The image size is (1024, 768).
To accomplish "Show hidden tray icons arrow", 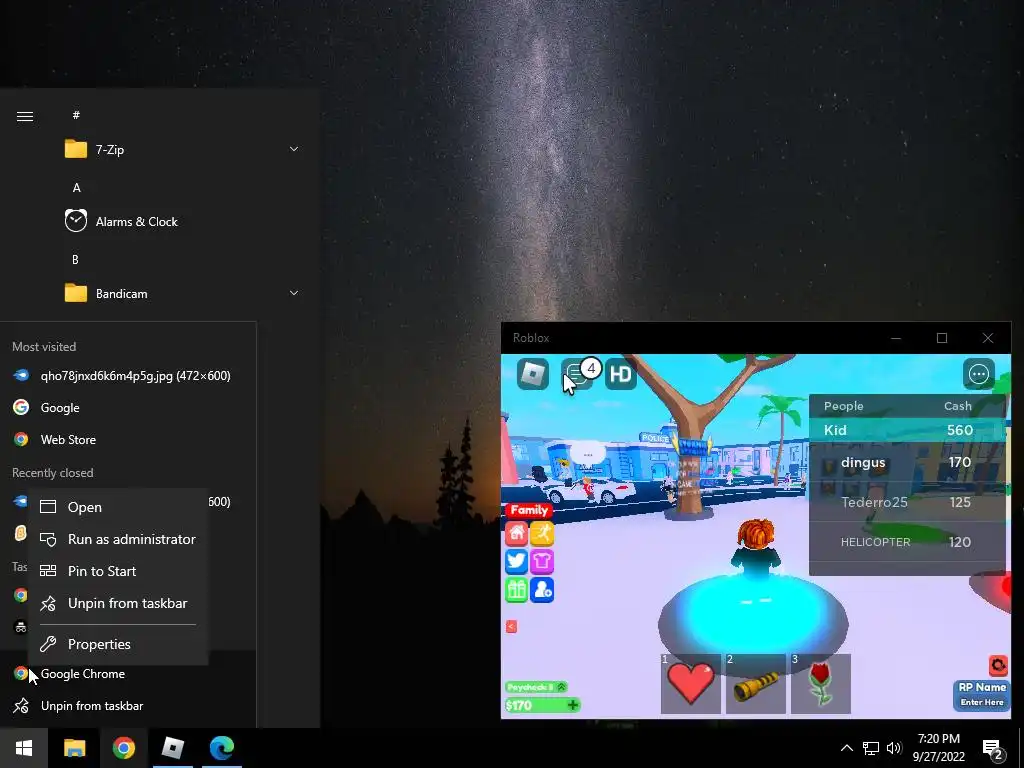I will [x=846, y=748].
